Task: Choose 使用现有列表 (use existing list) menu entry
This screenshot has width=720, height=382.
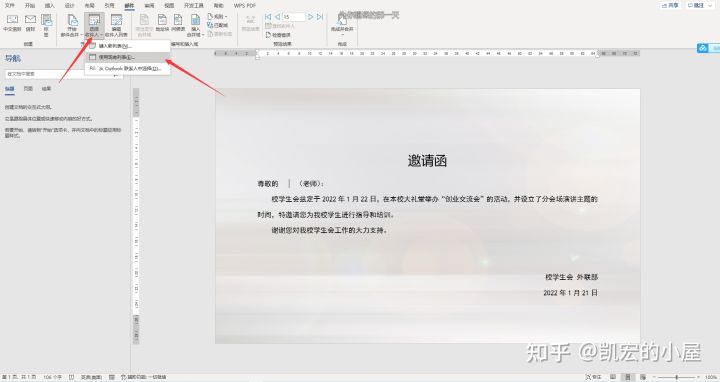Action: coord(127,57)
